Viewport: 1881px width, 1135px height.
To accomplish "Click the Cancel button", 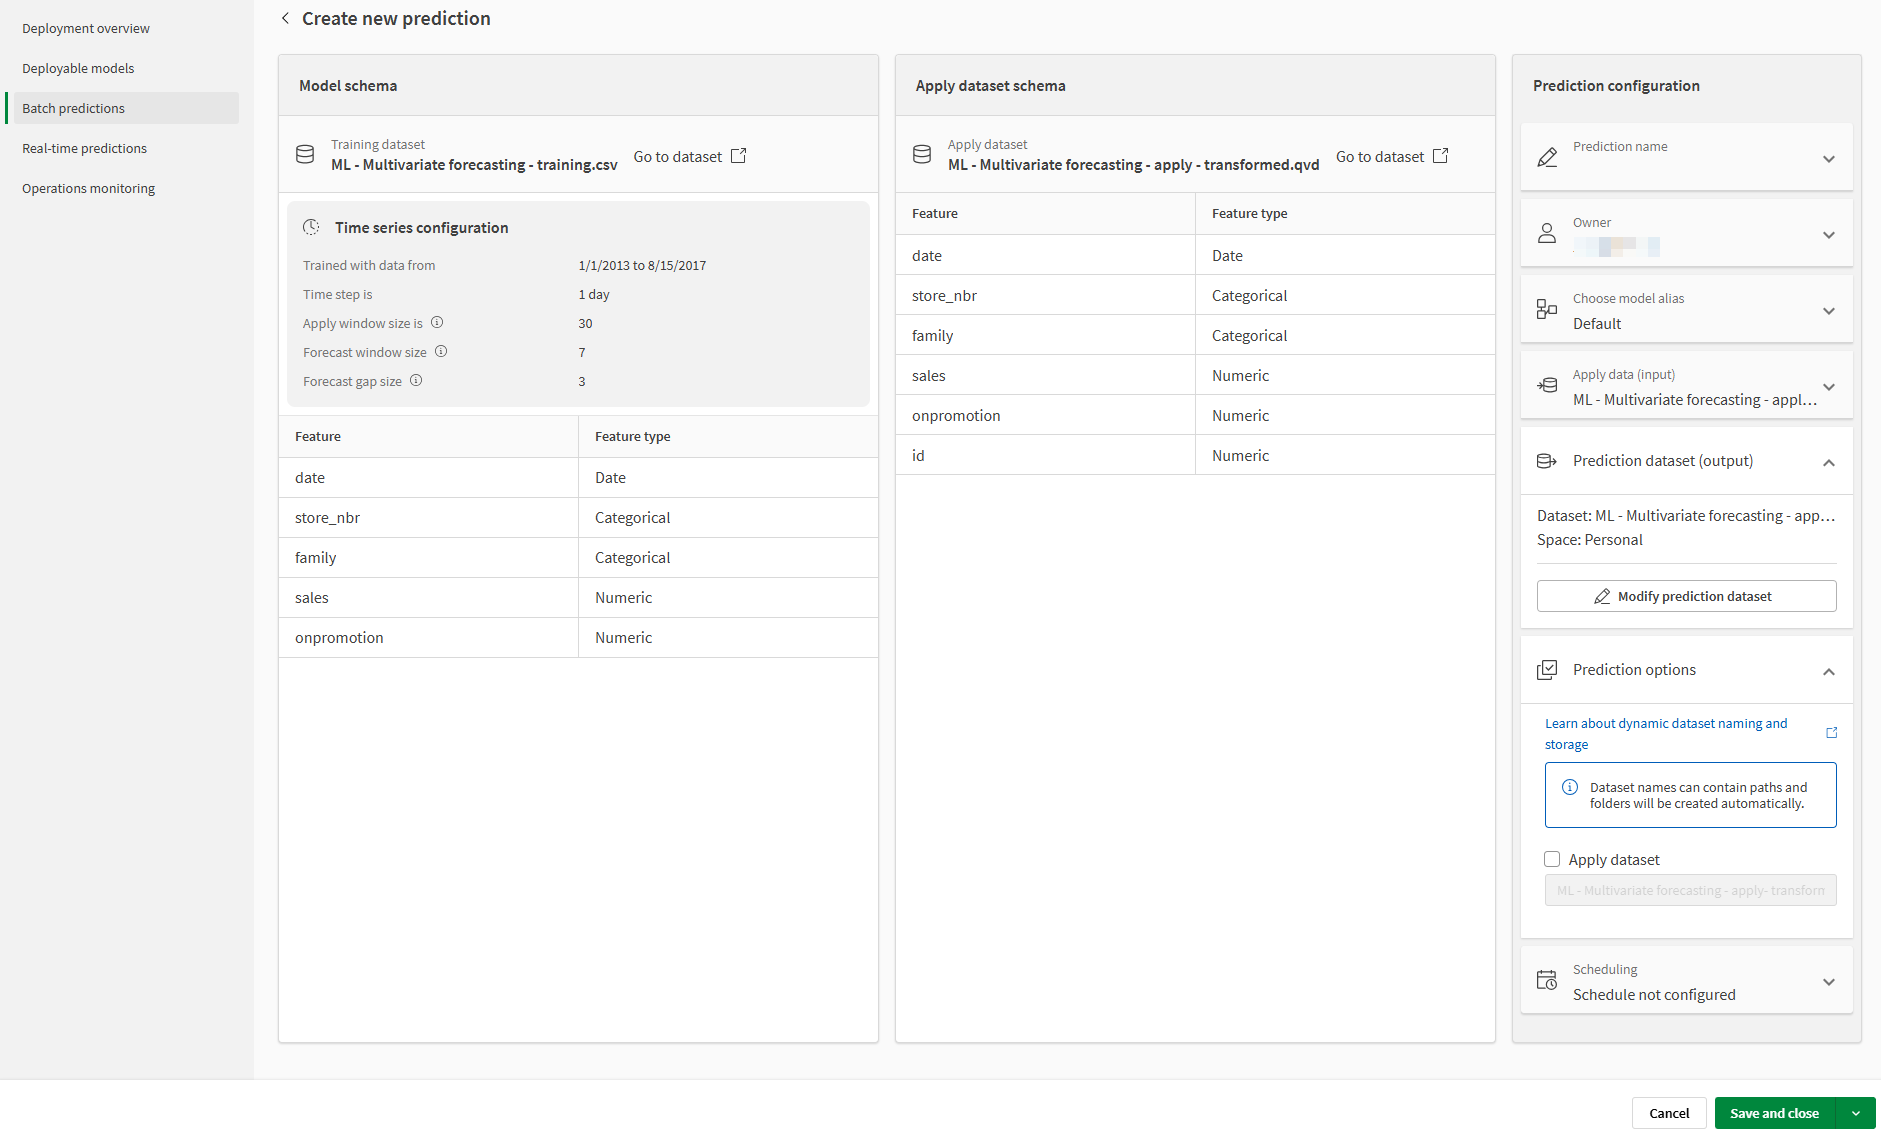I will [1668, 1112].
